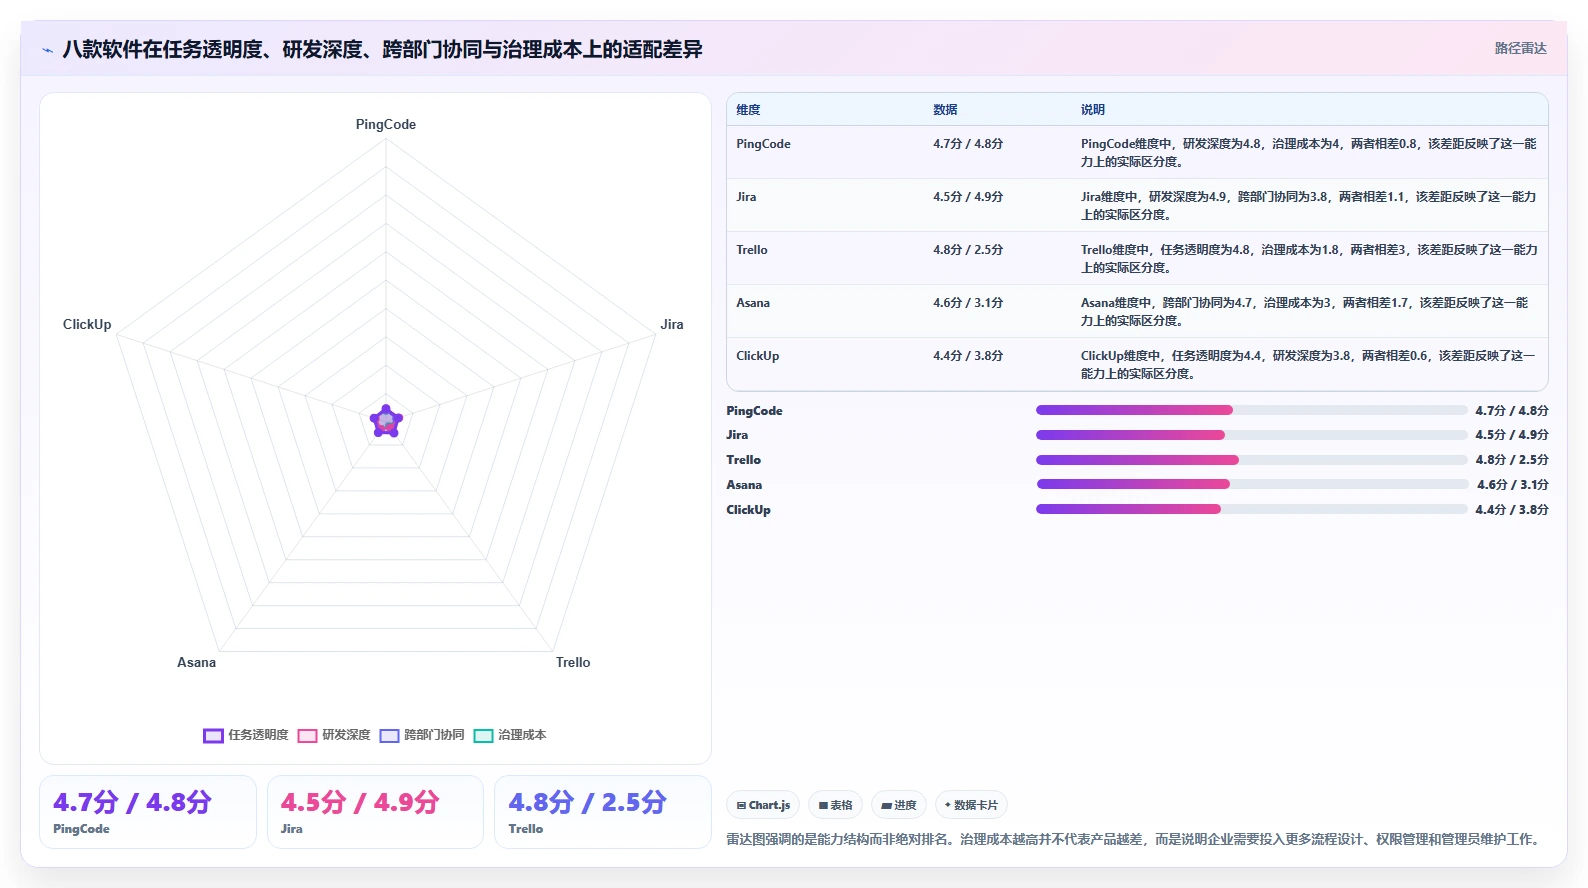Click the Jira label in the progress list
The image size is (1588, 888).
point(737,435)
